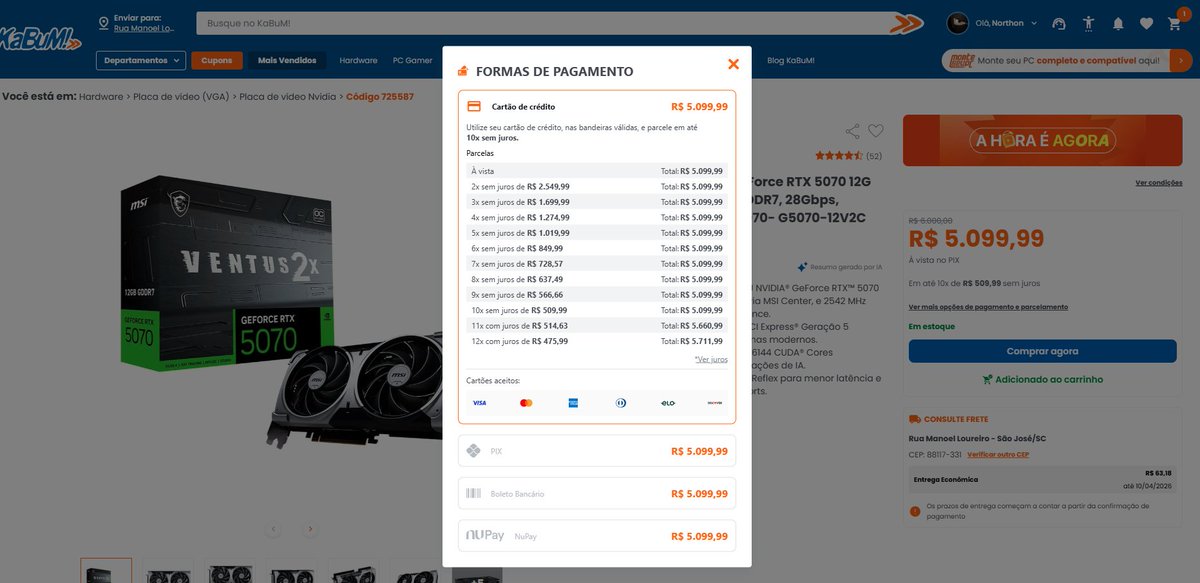Image resolution: width=1200 pixels, height=583 pixels.
Task: Click Adicionado ao carrinho
Action: click(1042, 379)
